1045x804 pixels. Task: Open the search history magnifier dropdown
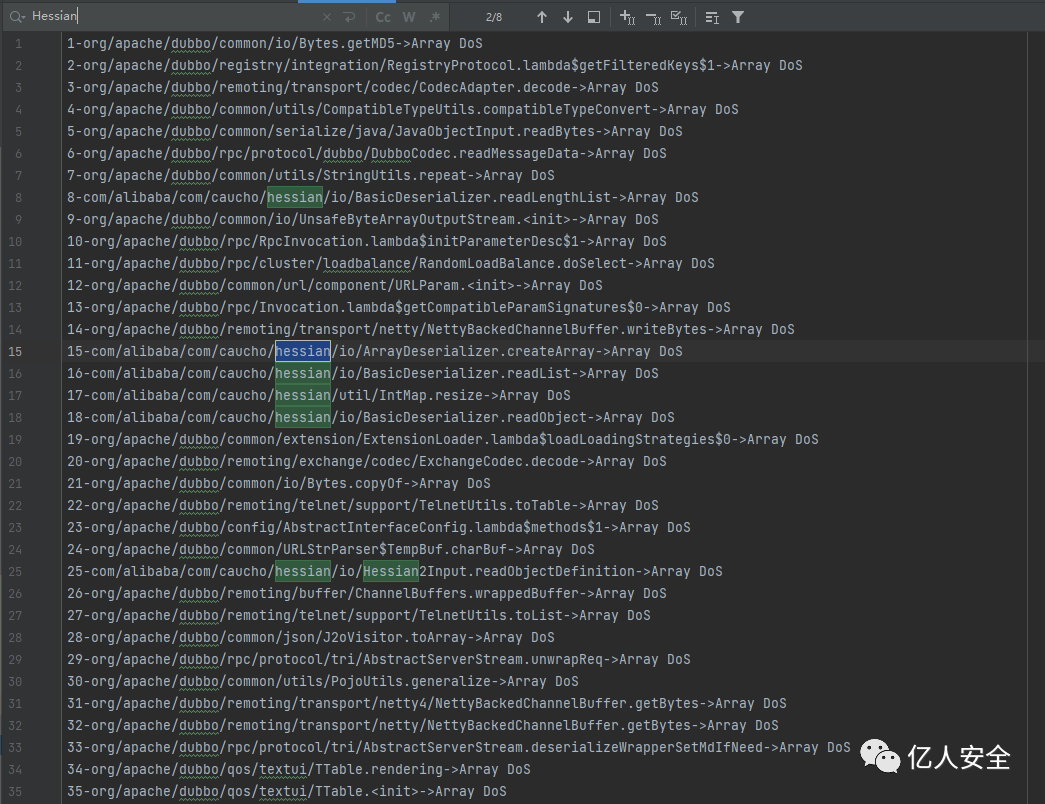(x=17, y=17)
